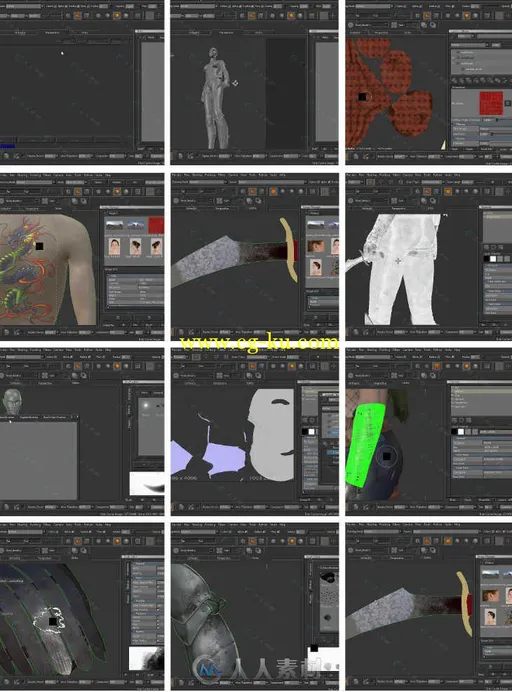Click the grid icon in the tool options bar above the dragon tattoo
Screen dimensions: 512x692
tap(45, 201)
